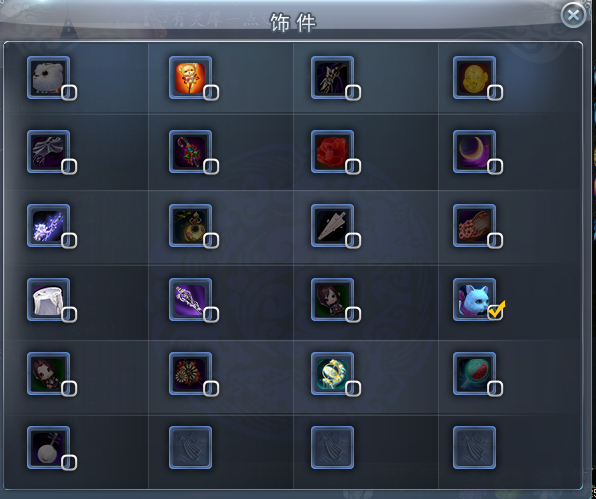Select the gold teal ring ornament icon
The image size is (596, 499).
point(333,373)
